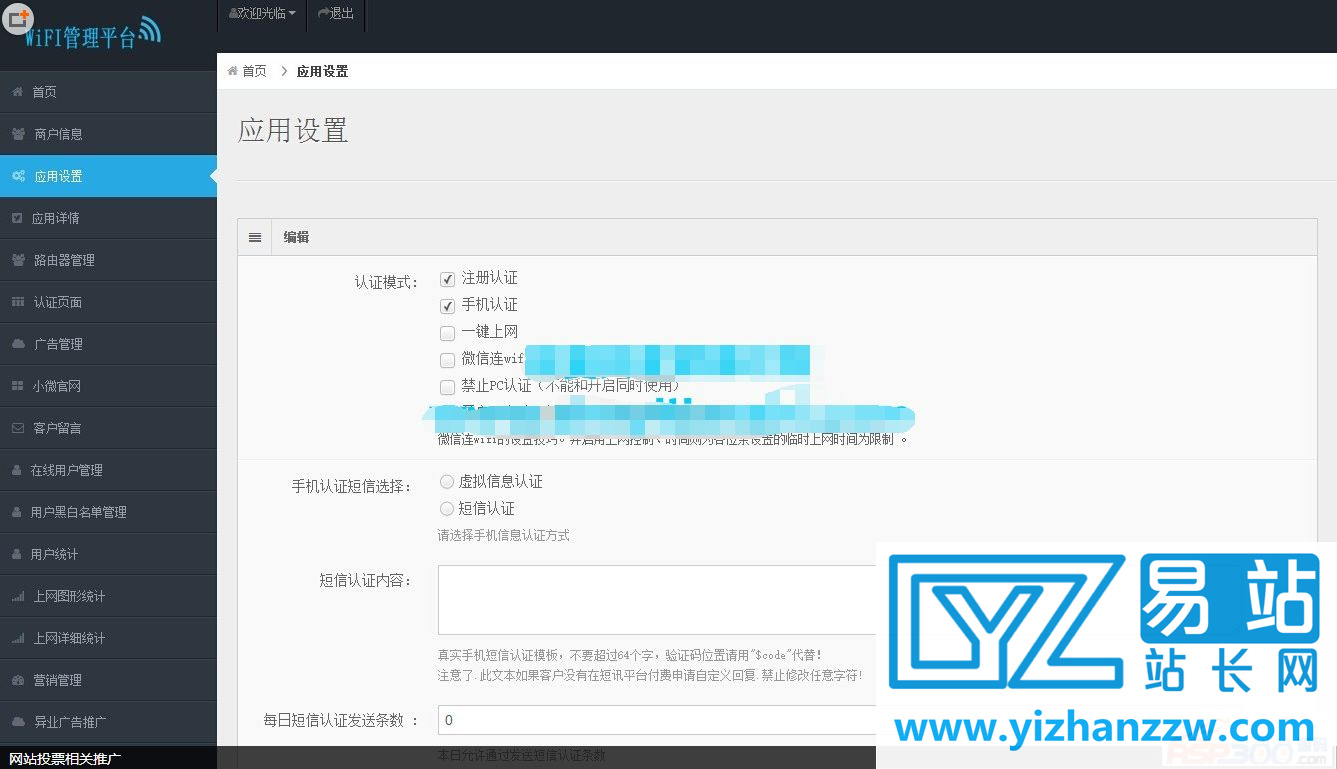Click the chart icon beside 上网详细统计
This screenshot has width=1337, height=769.
click(18, 638)
